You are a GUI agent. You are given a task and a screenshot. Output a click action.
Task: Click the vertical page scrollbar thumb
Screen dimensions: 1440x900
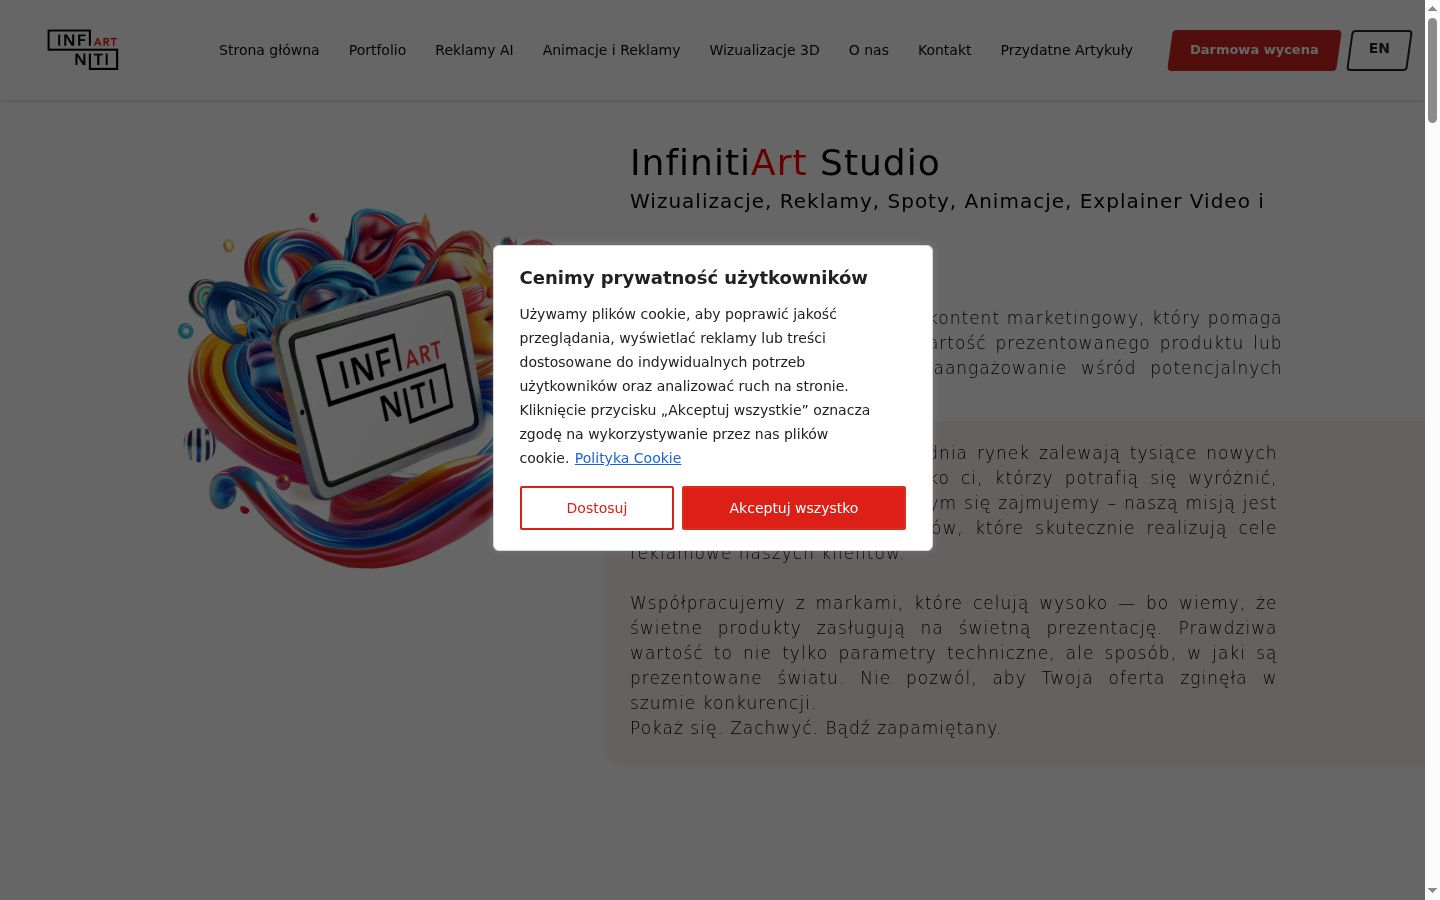(1432, 70)
